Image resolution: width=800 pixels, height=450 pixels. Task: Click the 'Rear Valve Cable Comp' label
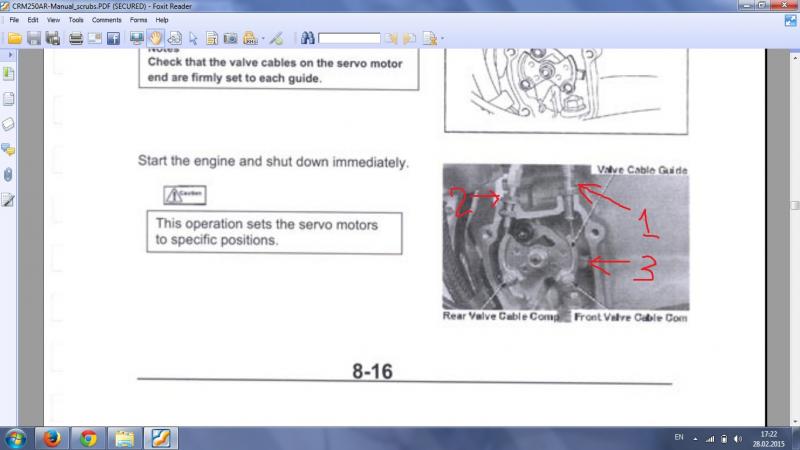point(501,316)
